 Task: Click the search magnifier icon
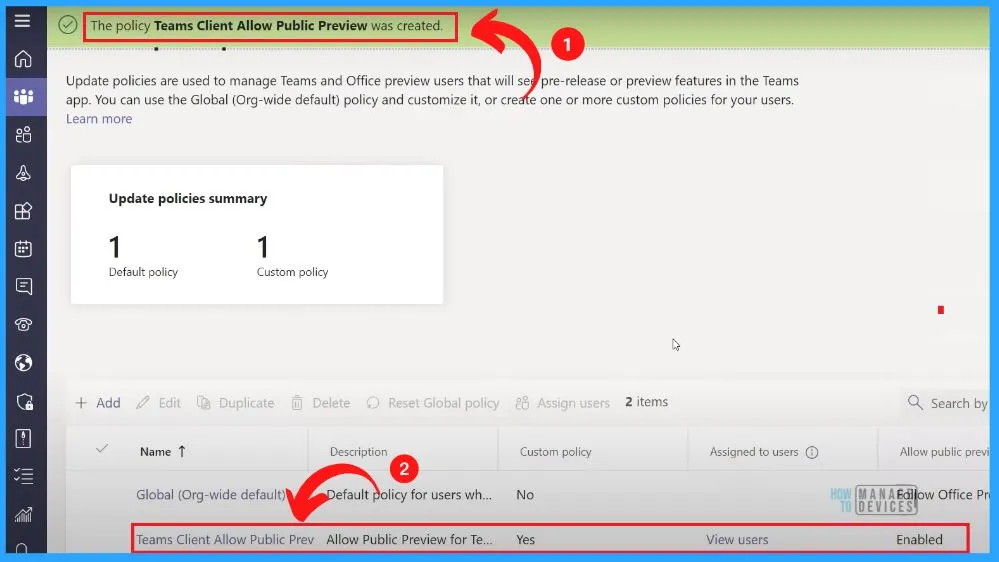[x=915, y=403]
